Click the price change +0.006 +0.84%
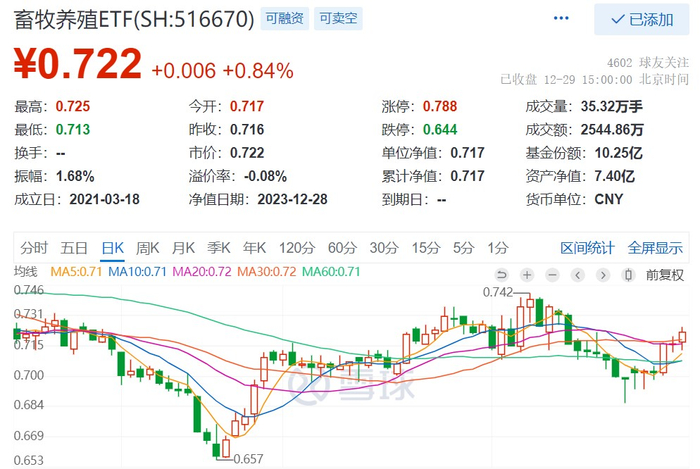Image resolution: width=700 pixels, height=469 pixels. 222,71
